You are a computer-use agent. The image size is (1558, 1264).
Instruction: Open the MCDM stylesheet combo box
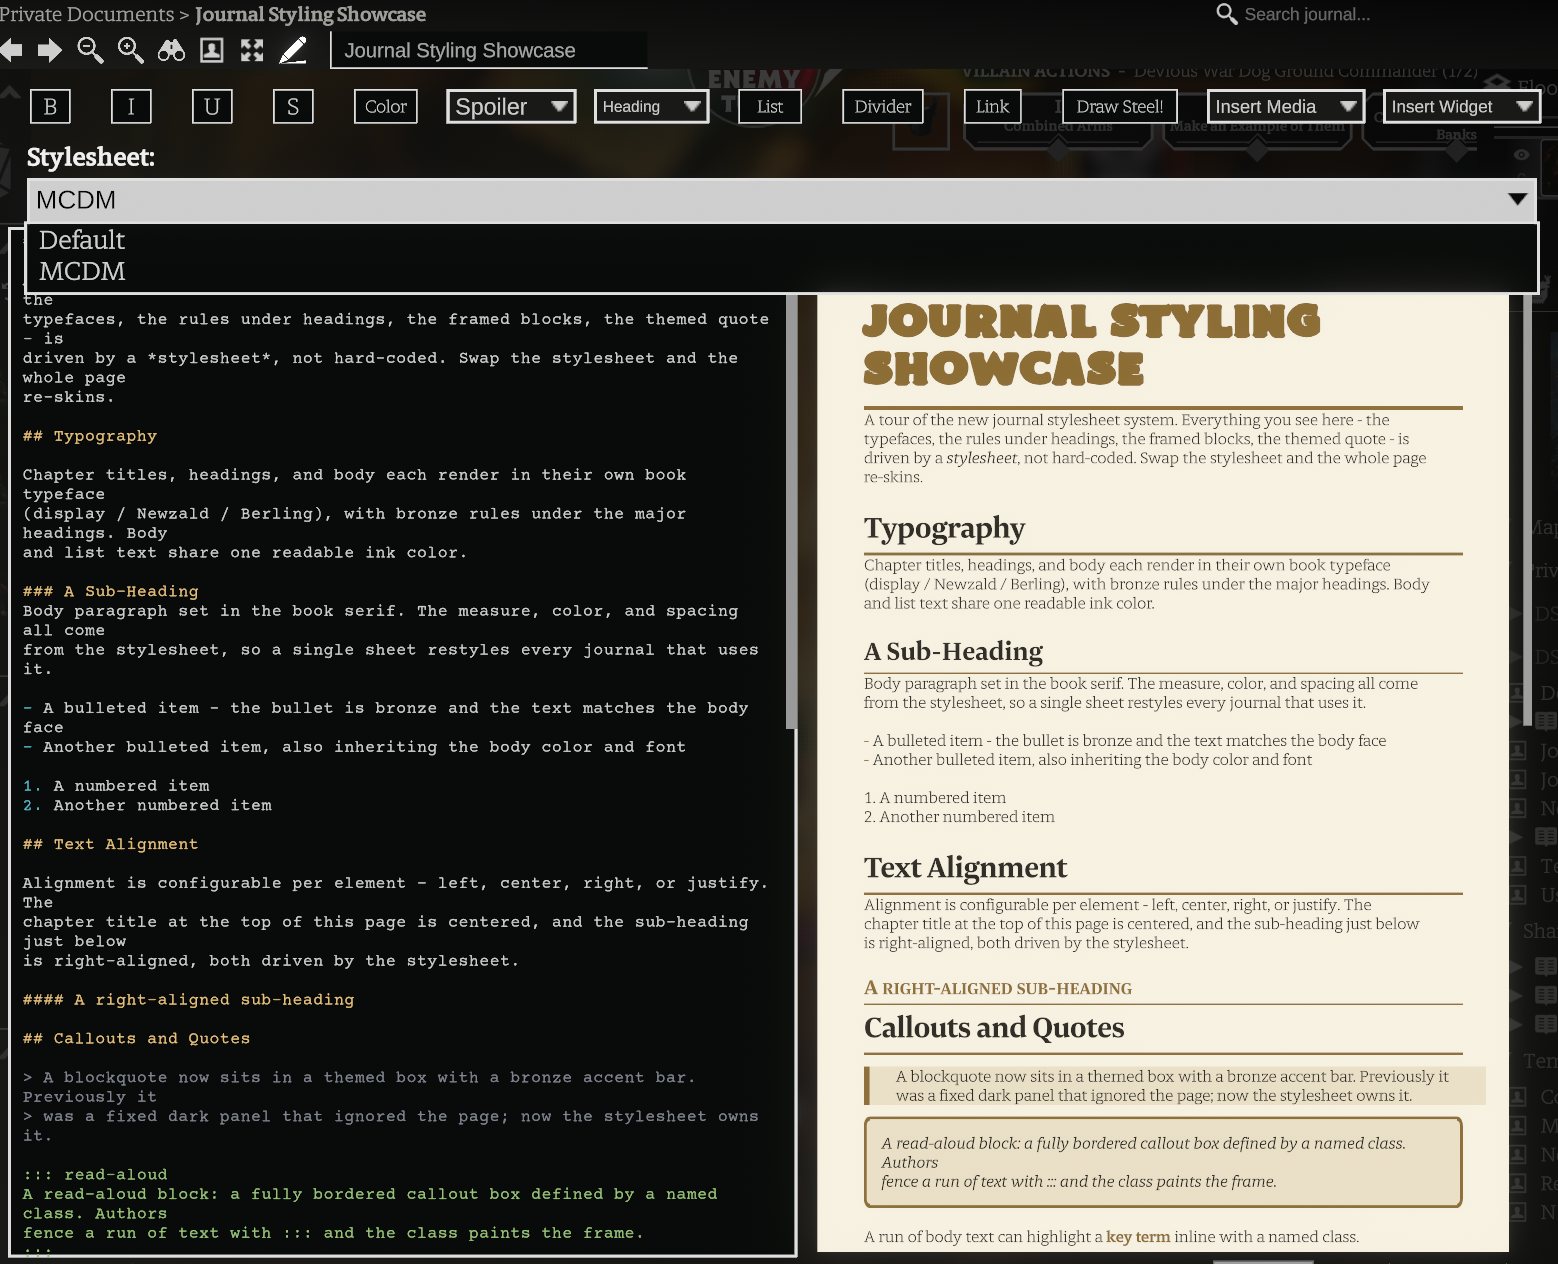coord(782,200)
